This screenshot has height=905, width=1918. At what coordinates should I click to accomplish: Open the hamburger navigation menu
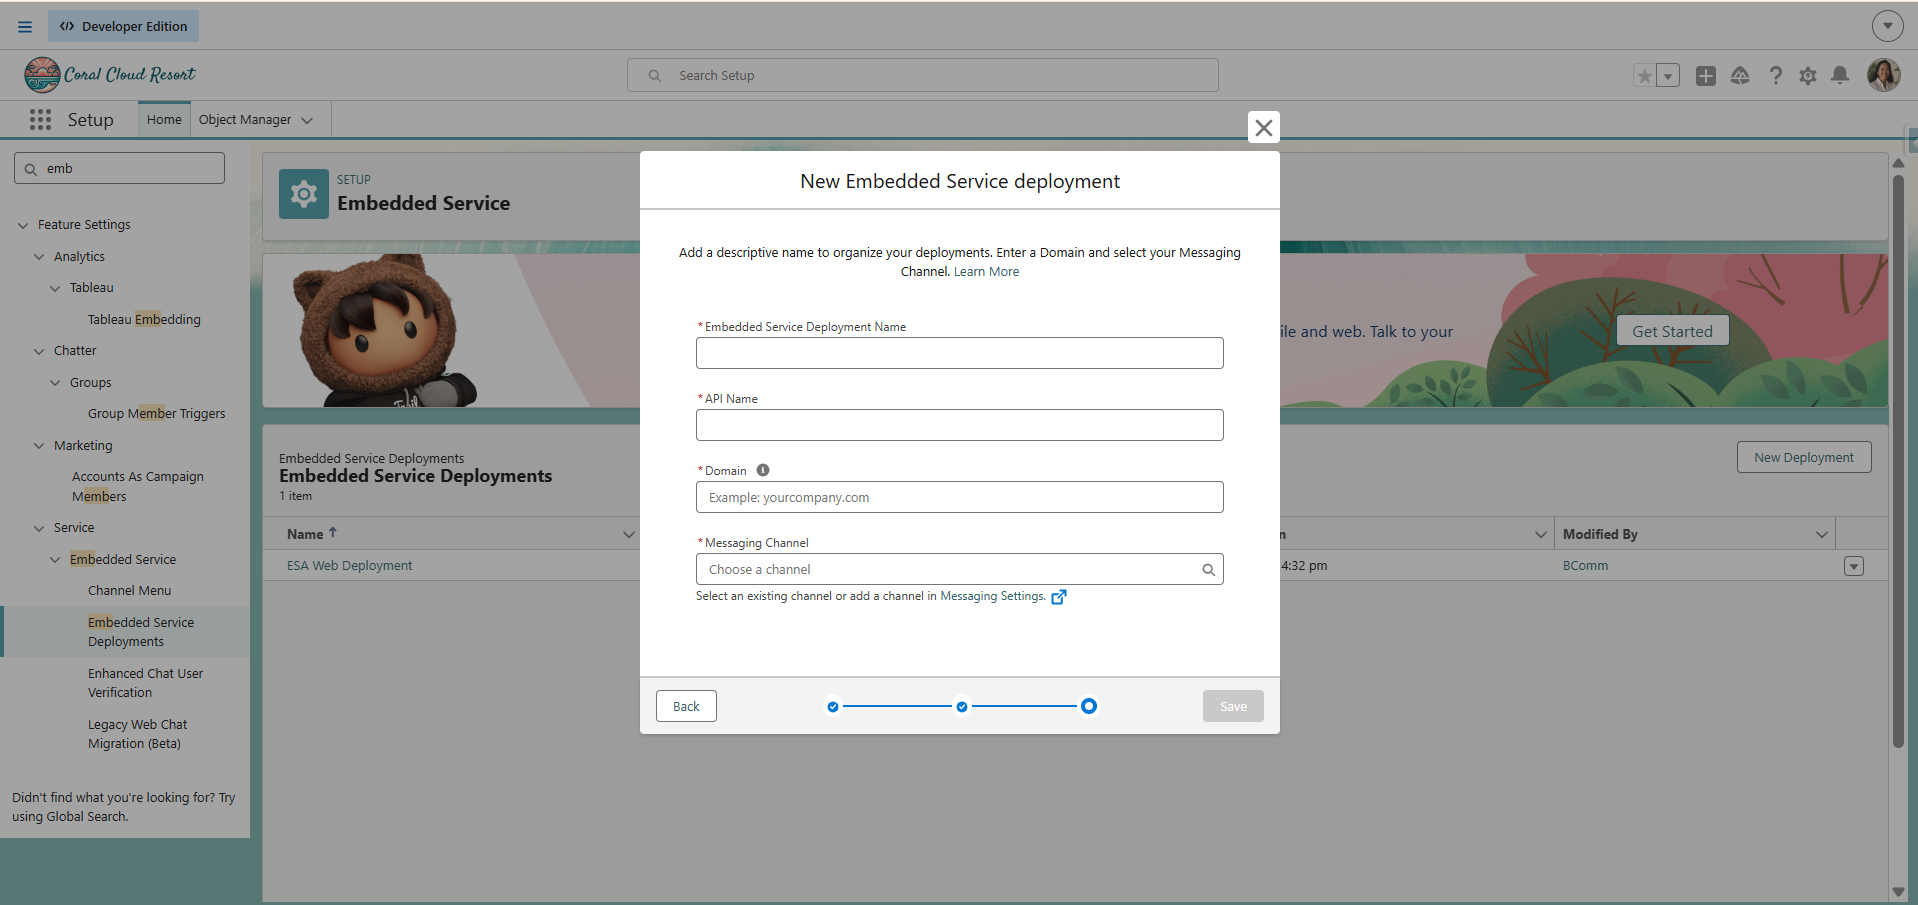pyautogui.click(x=25, y=27)
